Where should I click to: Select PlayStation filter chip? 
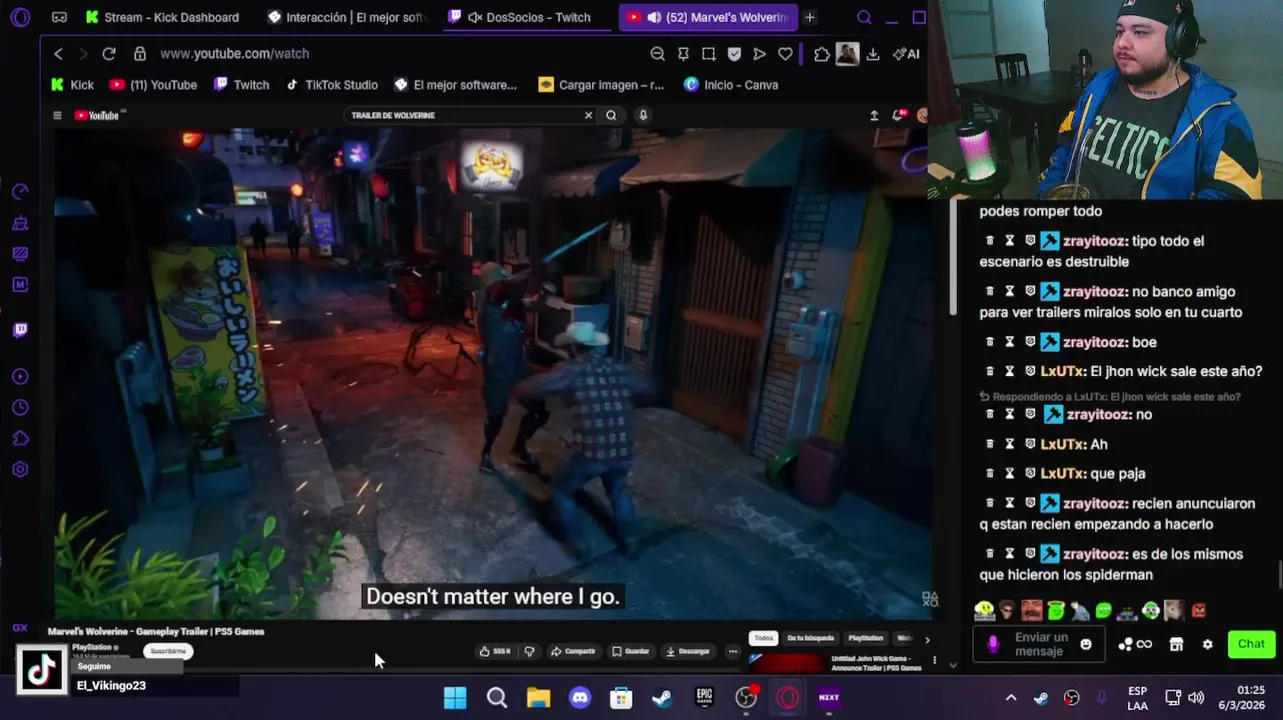click(x=865, y=638)
